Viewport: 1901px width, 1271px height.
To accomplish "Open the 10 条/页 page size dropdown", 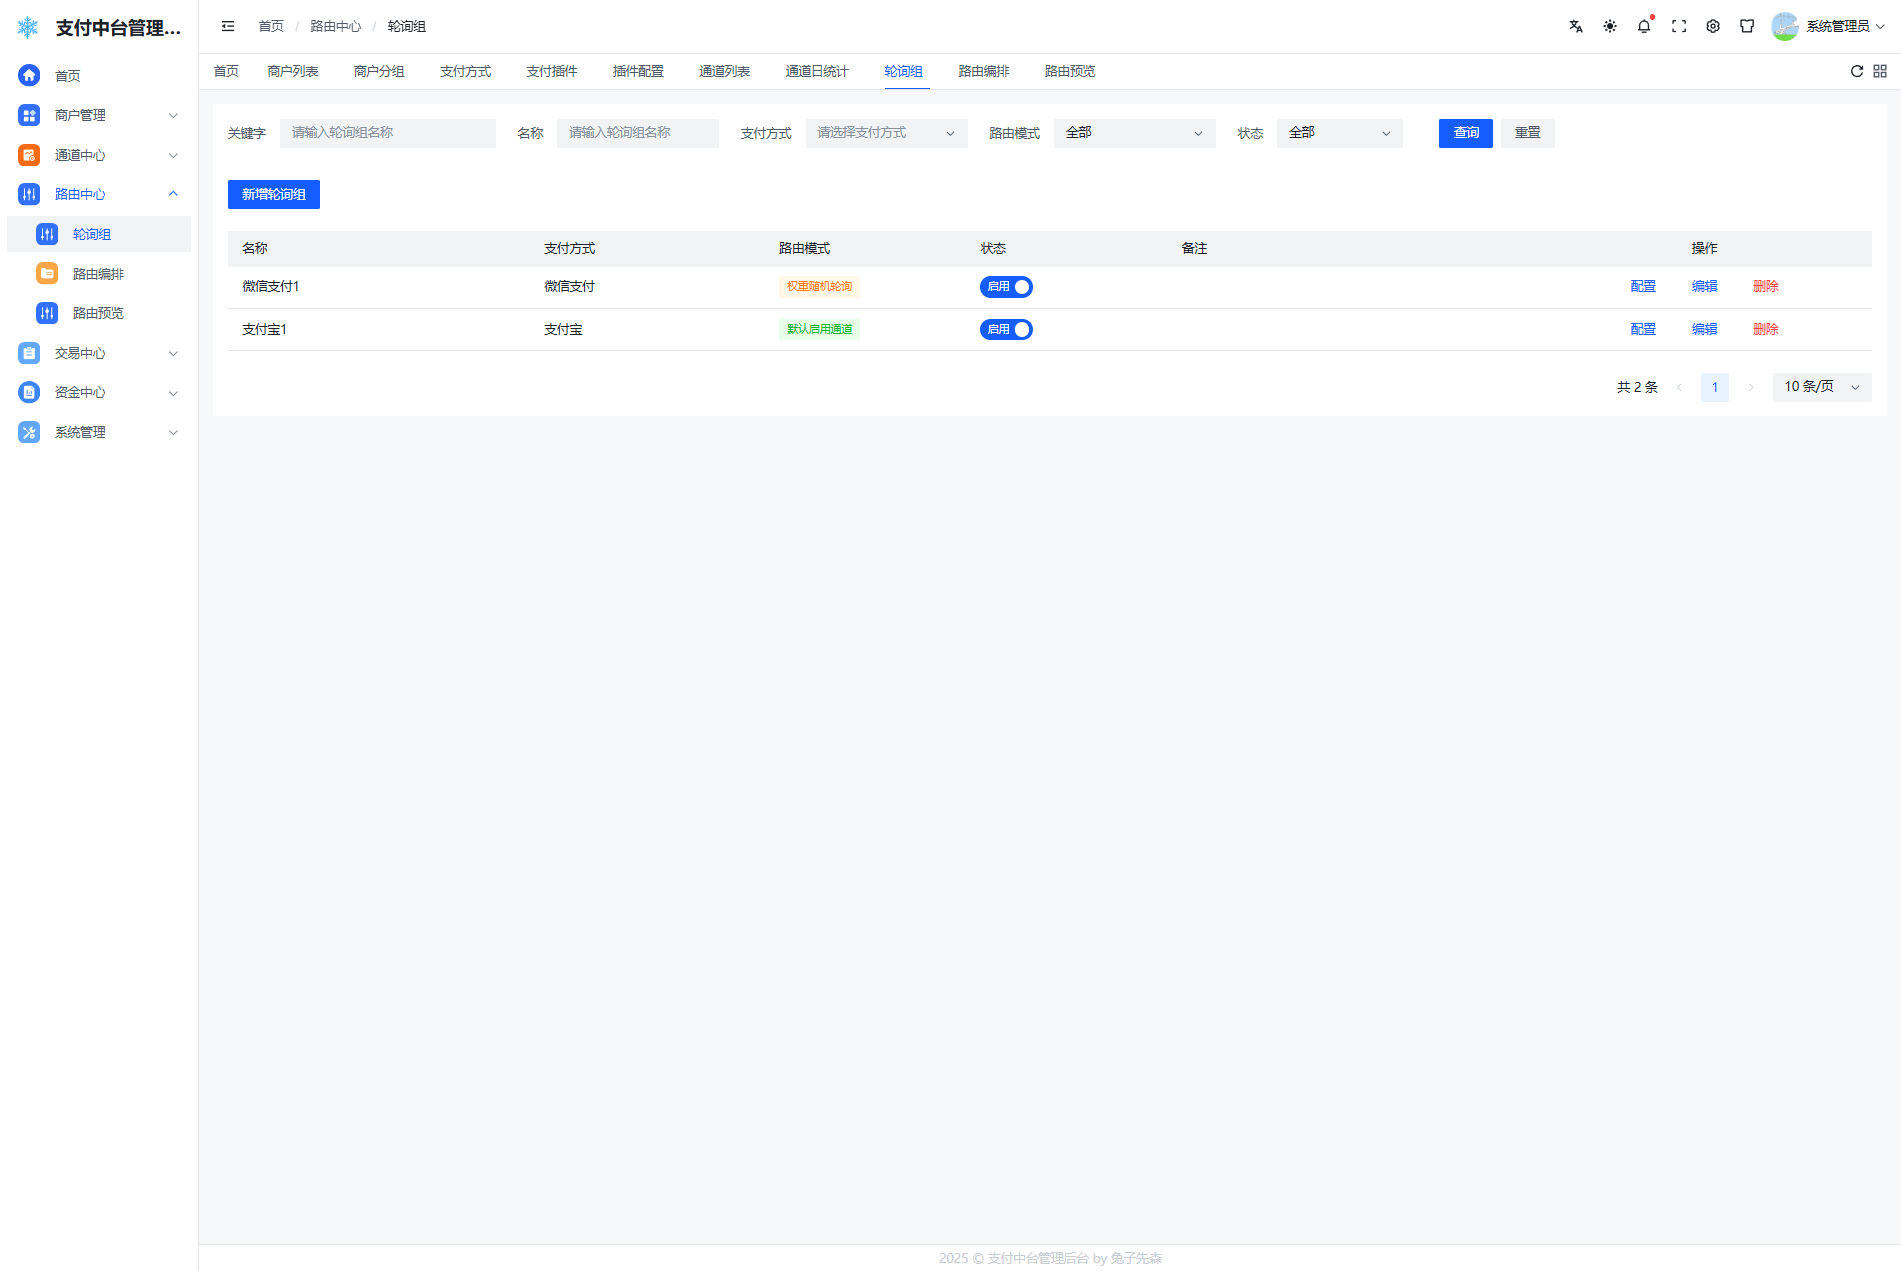I will point(1821,387).
